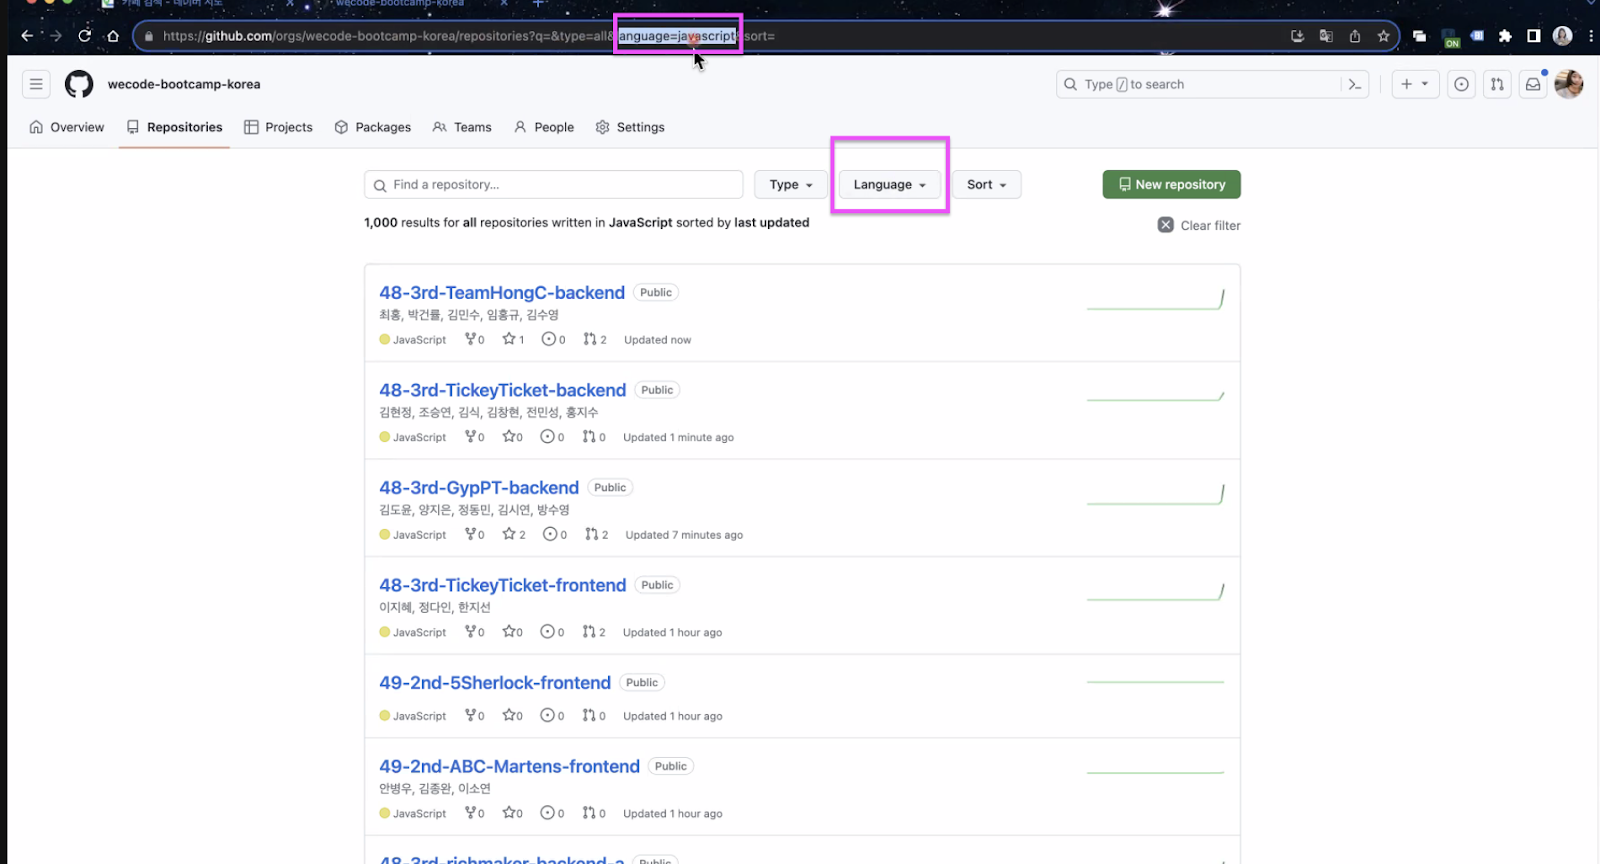The image size is (1600, 864).
Task: Switch to the People tab
Action: [x=544, y=127]
